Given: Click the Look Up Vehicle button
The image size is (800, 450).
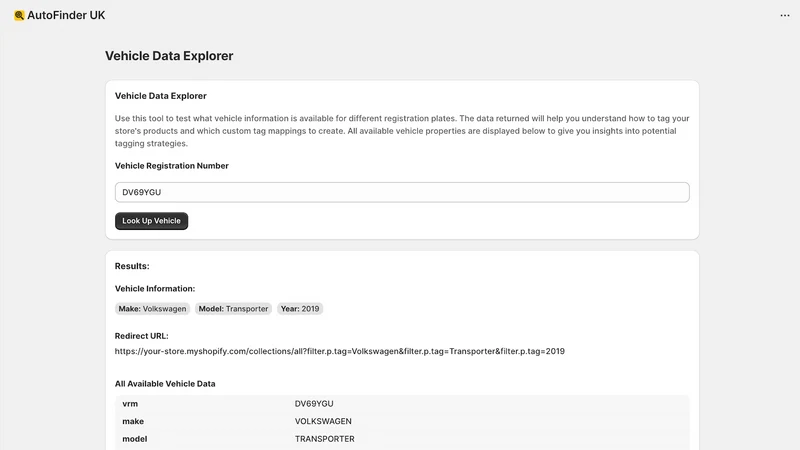Looking at the screenshot, I should tap(152, 221).
